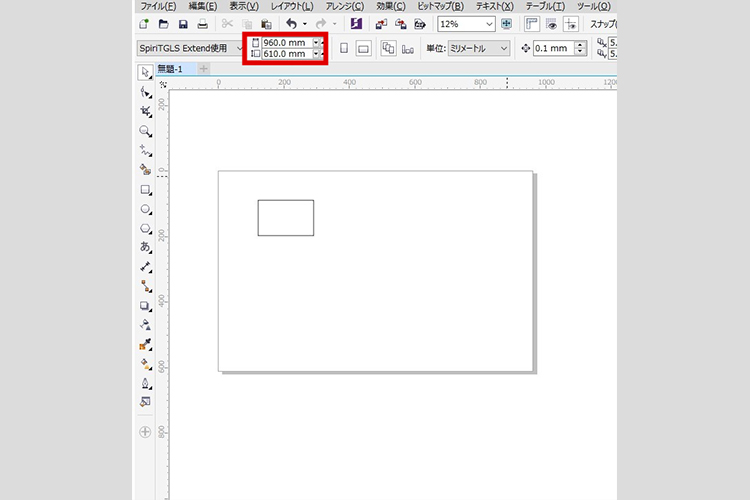Select the Interactive Fill bucket tool
The height and width of the screenshot is (500, 750).
click(x=145, y=364)
